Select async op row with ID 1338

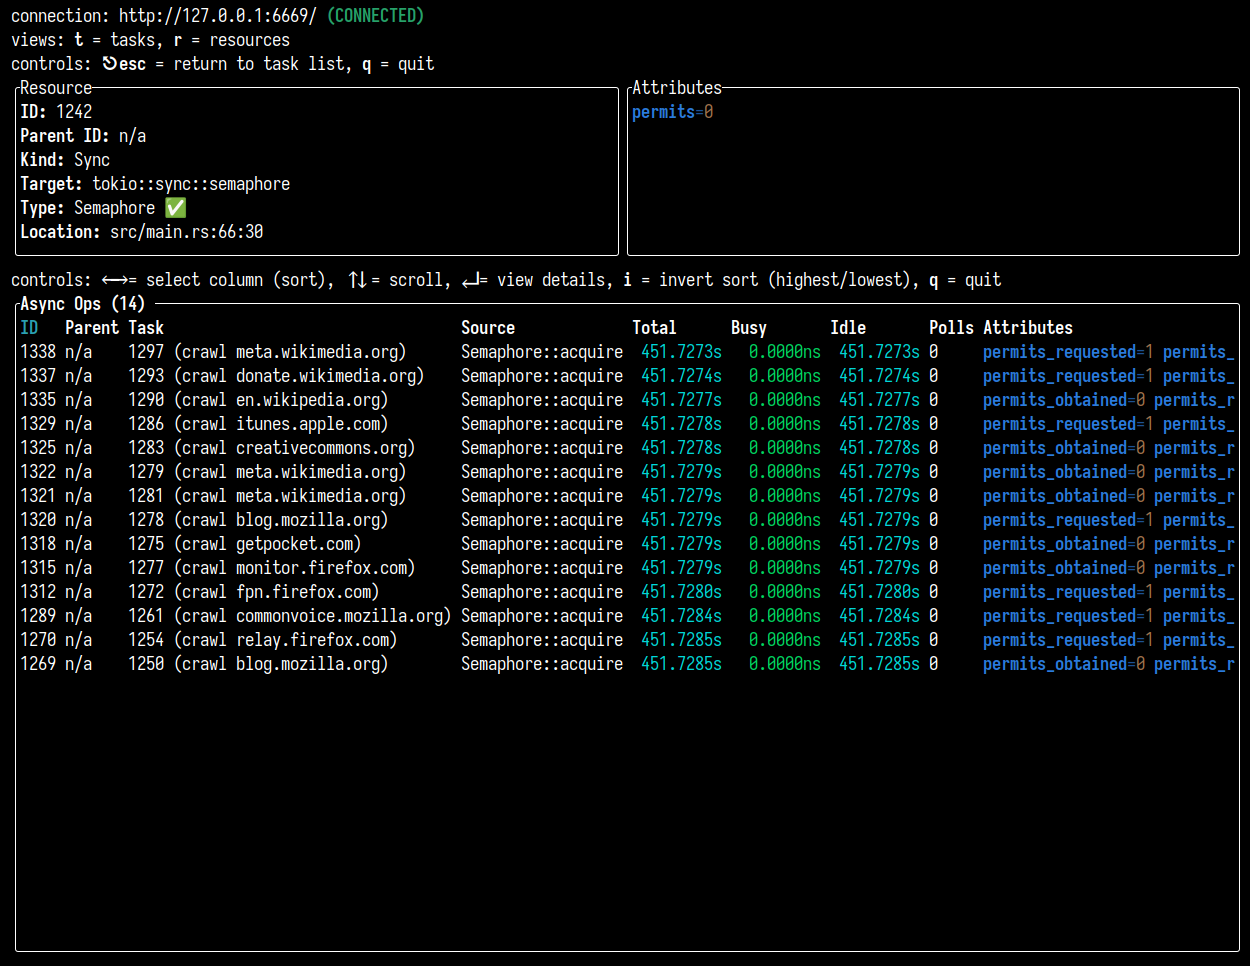627,352
